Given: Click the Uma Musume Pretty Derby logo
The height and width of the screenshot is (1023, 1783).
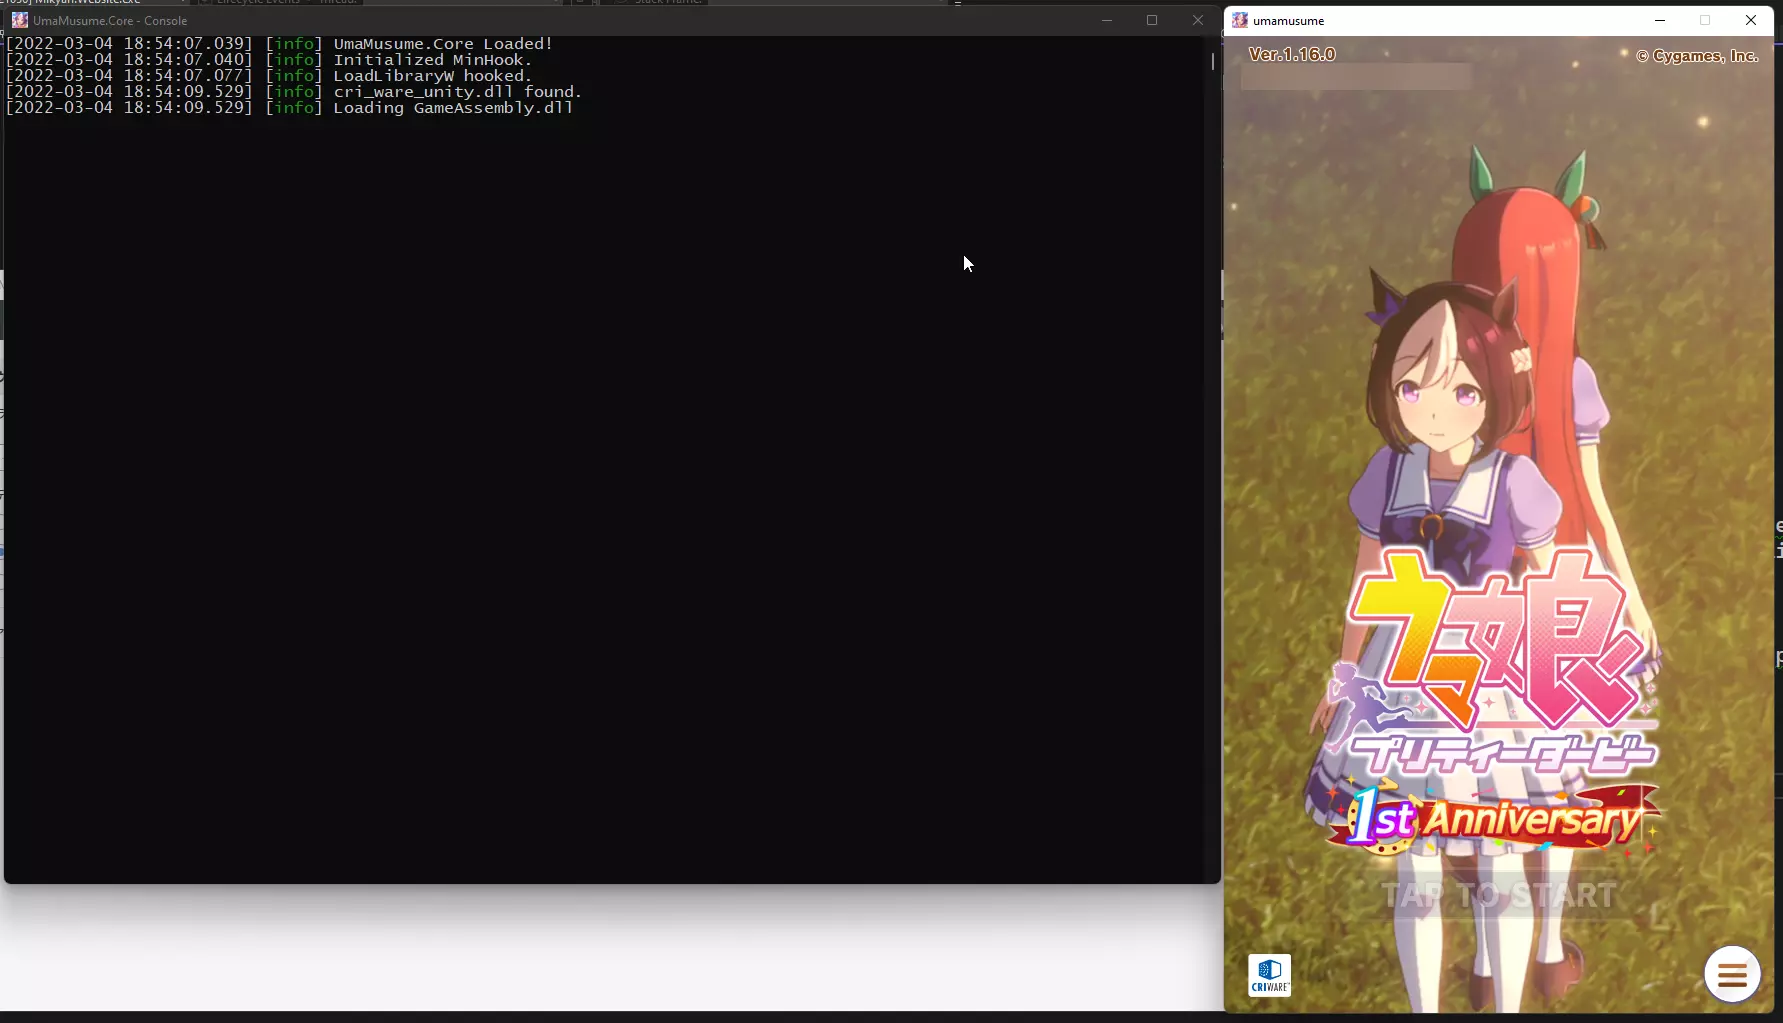Looking at the screenshot, I should pos(1494,662).
